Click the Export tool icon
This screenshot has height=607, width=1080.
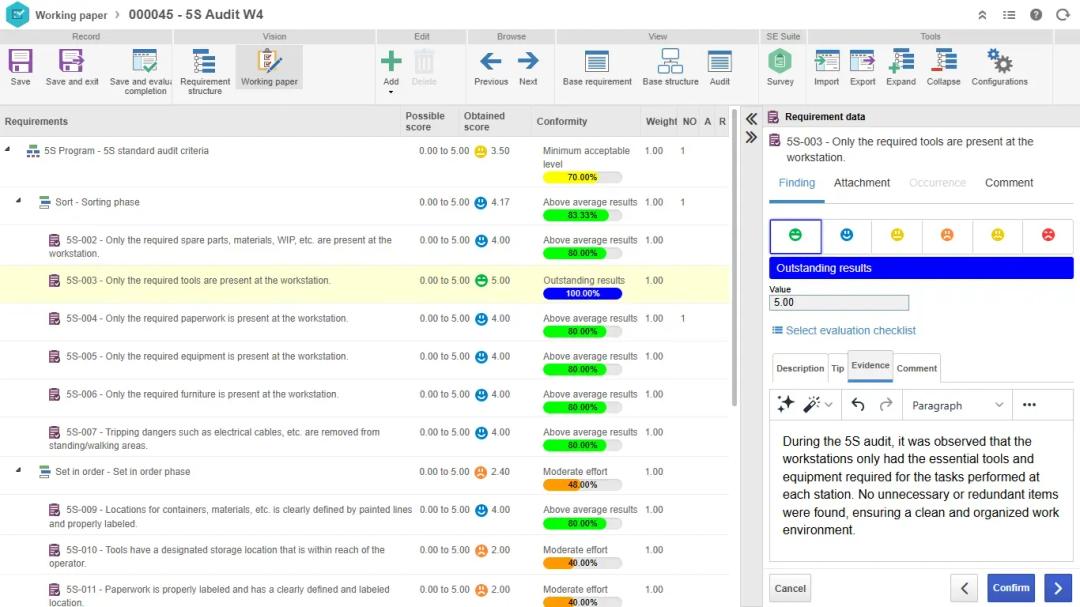tap(862, 62)
